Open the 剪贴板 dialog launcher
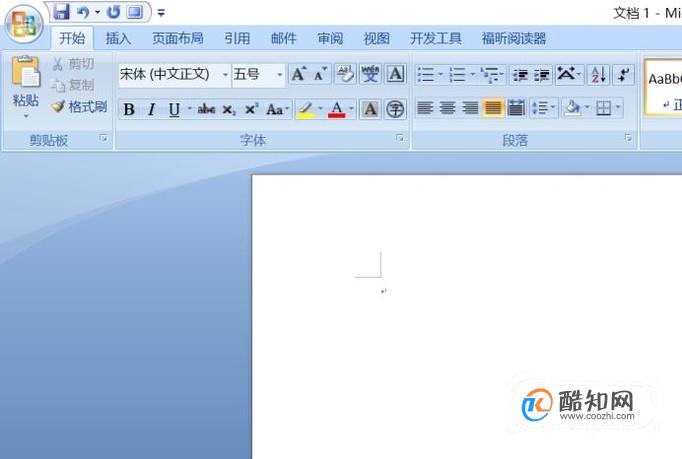The image size is (682, 459). pyautogui.click(x=104, y=138)
